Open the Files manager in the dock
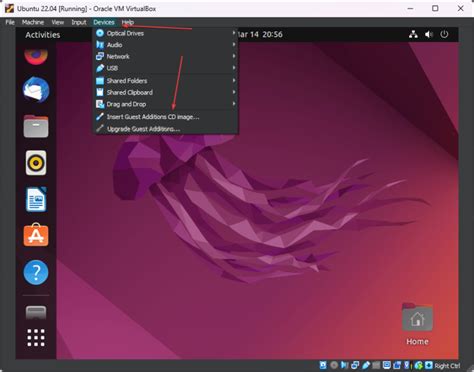The image size is (474, 372). (36, 126)
